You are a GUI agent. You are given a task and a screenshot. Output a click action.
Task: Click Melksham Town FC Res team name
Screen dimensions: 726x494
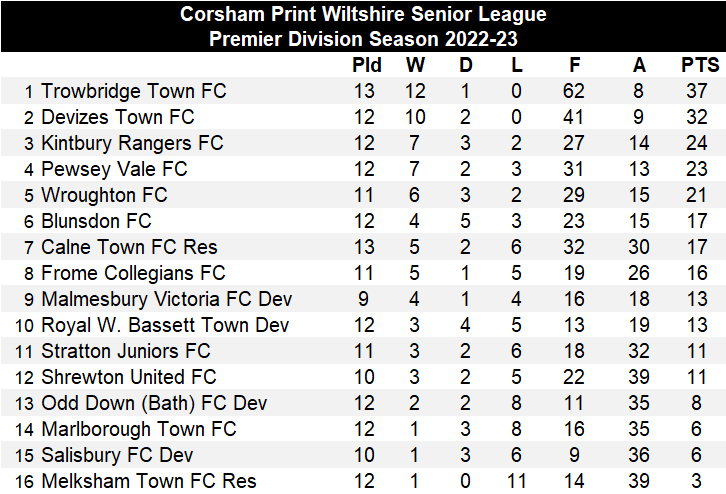click(148, 481)
